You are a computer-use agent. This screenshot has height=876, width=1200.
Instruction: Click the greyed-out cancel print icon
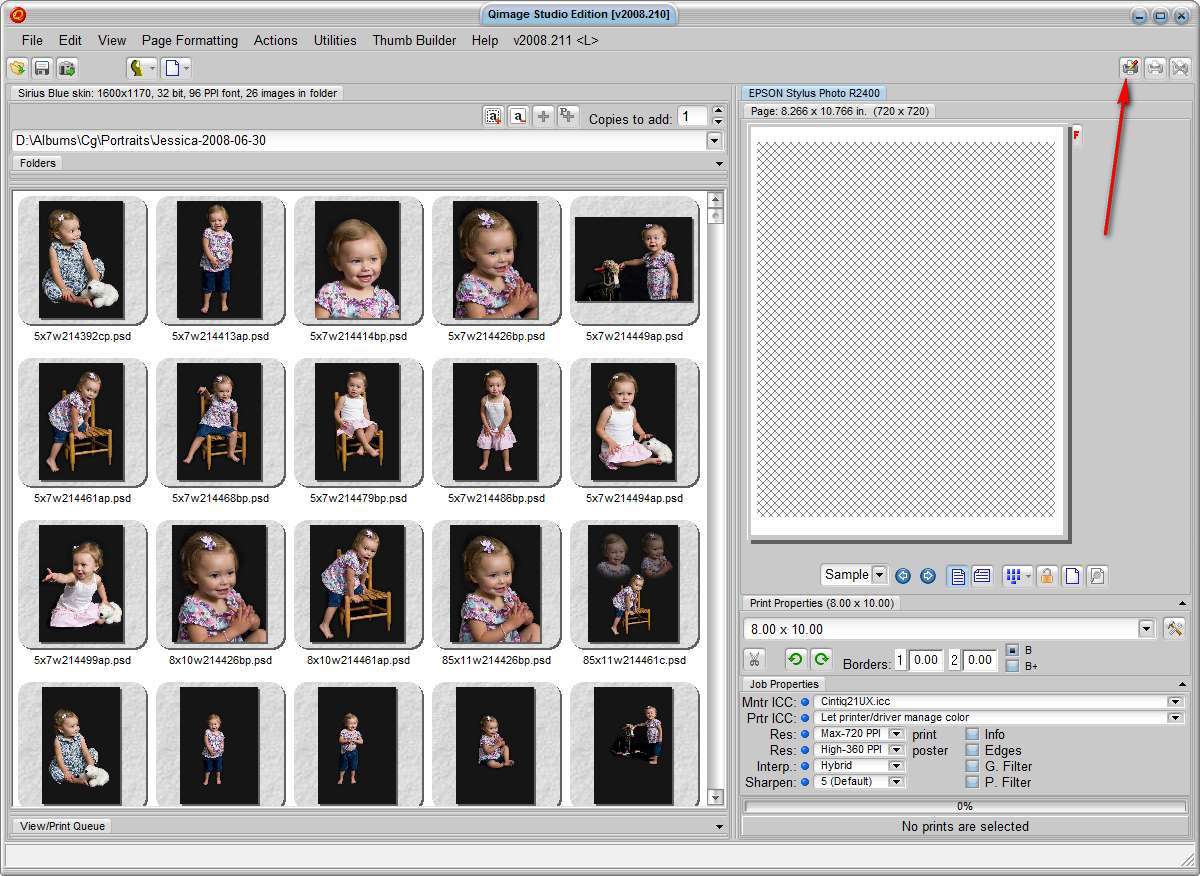pyautogui.click(x=1180, y=68)
